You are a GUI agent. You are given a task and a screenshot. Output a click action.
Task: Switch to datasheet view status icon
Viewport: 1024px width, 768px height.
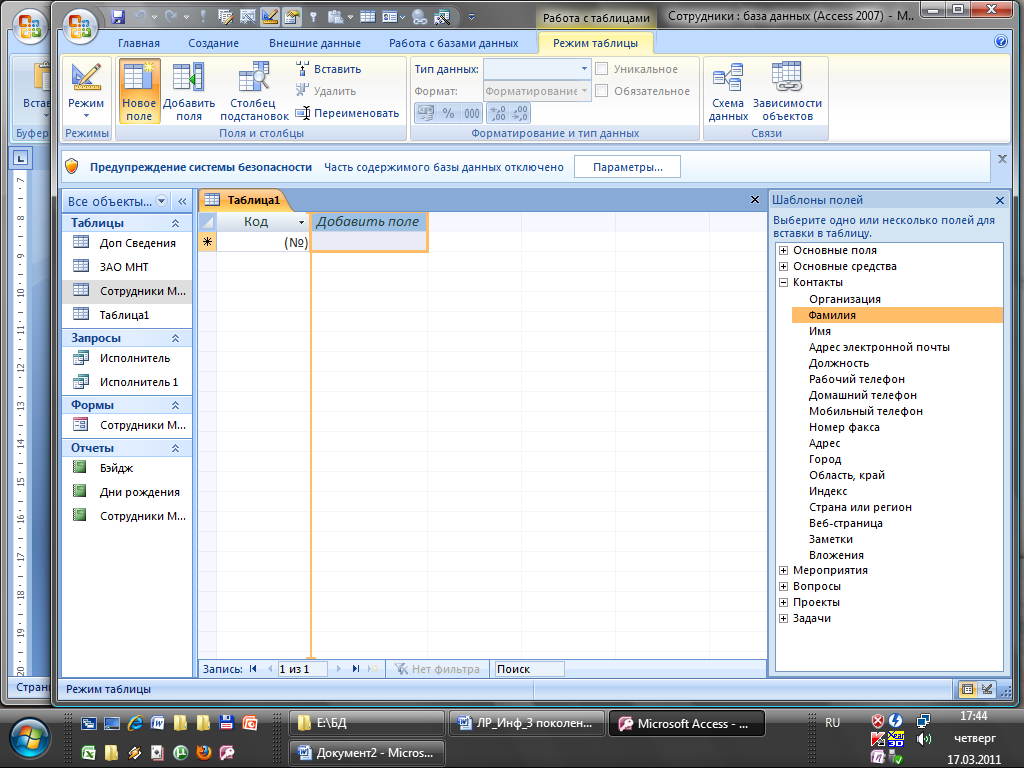[968, 689]
